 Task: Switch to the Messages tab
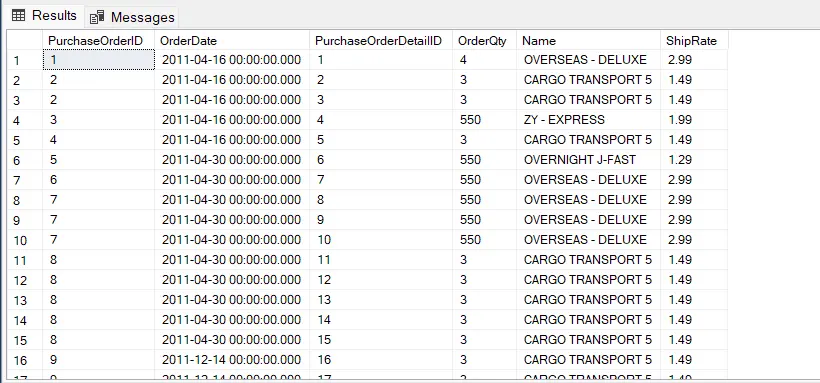[132, 17]
